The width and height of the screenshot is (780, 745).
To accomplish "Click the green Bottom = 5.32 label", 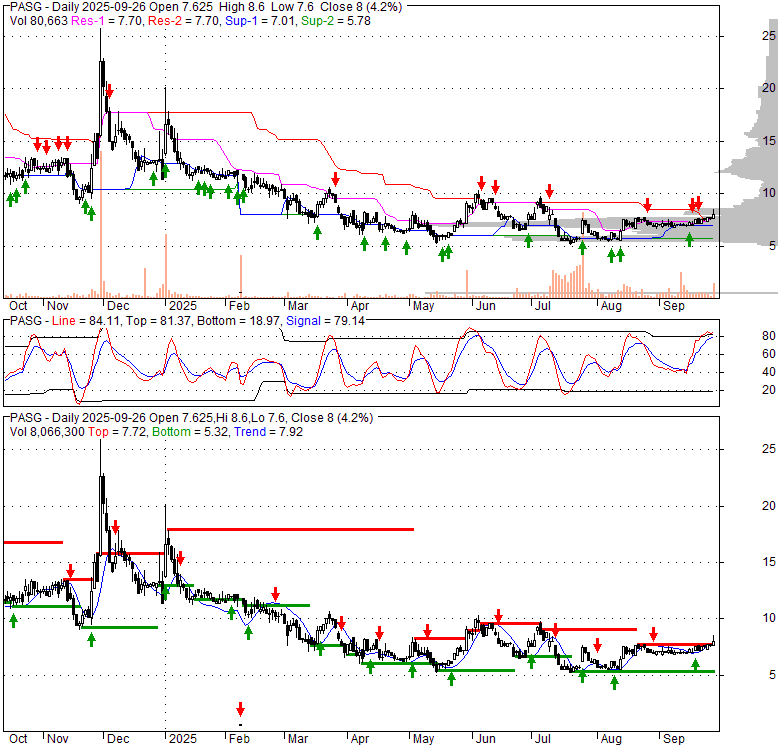I will point(191,432).
